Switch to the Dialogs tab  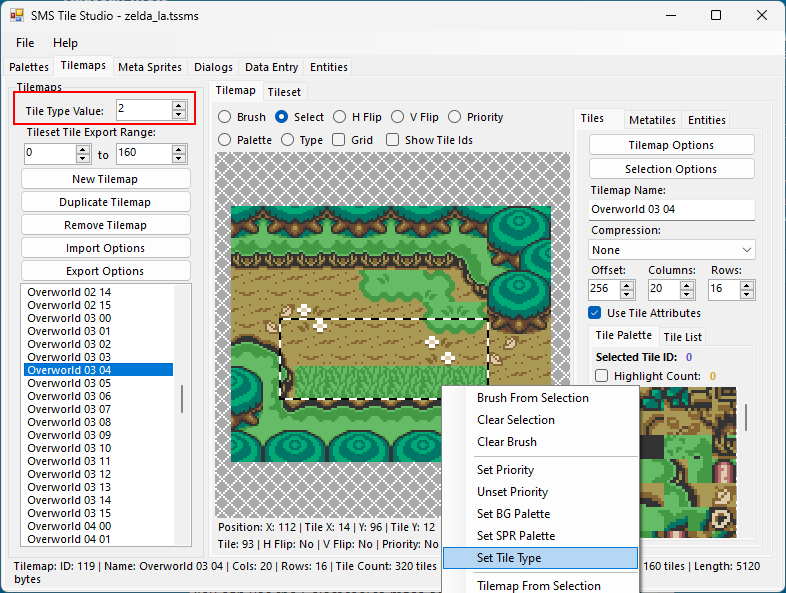click(x=214, y=67)
